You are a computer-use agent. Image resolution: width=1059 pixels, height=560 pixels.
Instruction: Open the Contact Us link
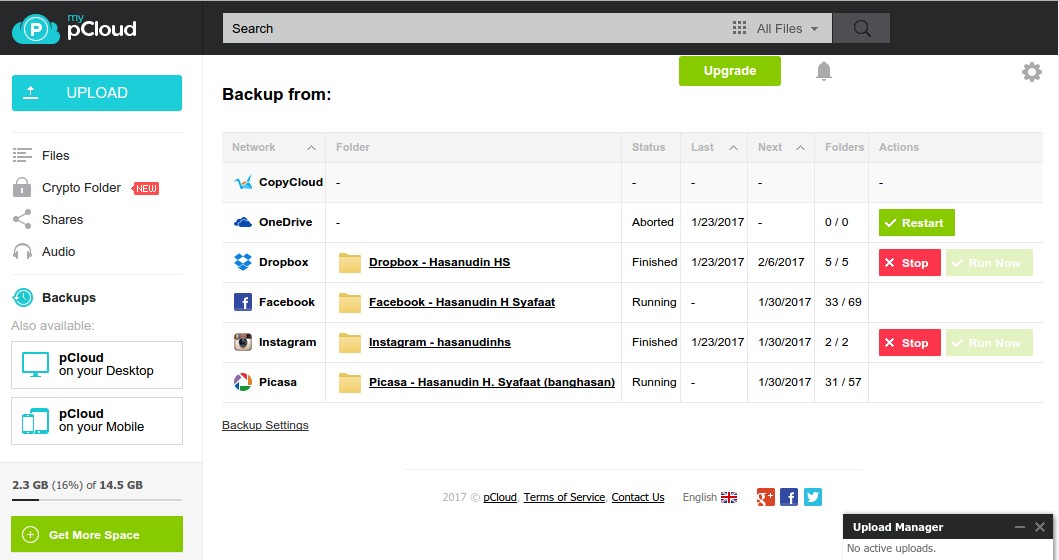638,497
